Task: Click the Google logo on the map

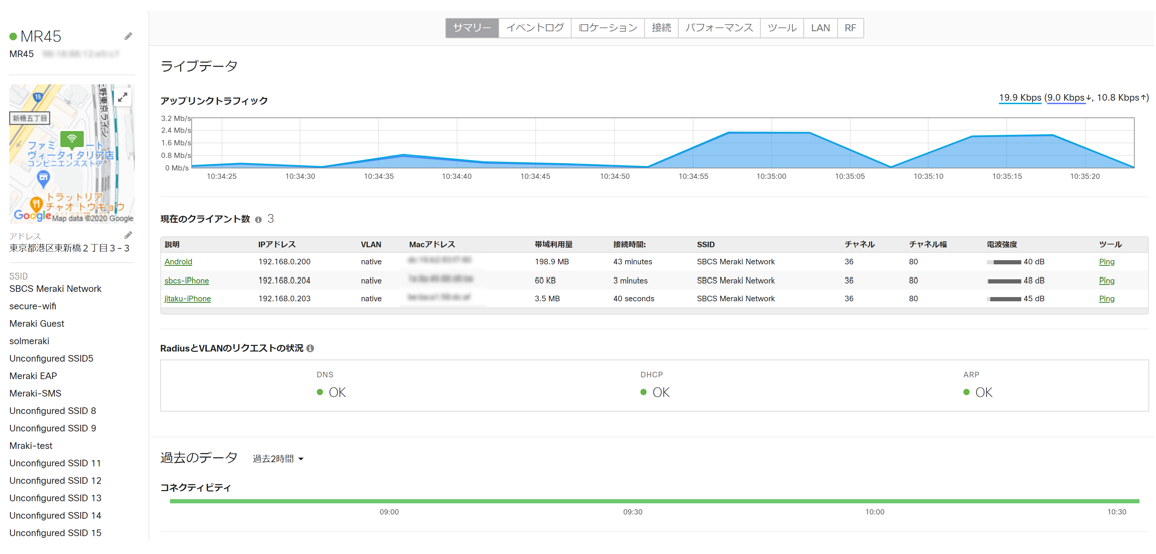Action: tap(31, 216)
